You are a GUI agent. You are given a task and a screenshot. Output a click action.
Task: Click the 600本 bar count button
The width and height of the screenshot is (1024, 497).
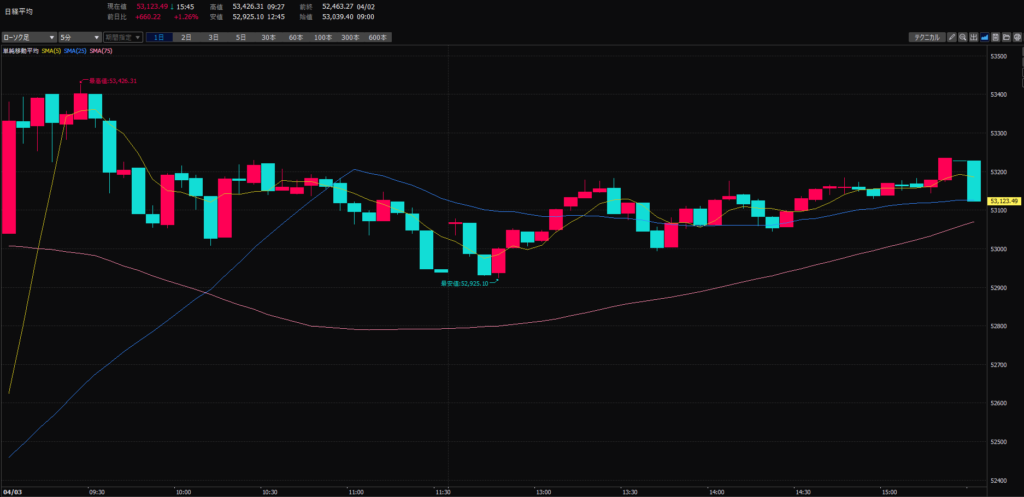(377, 37)
